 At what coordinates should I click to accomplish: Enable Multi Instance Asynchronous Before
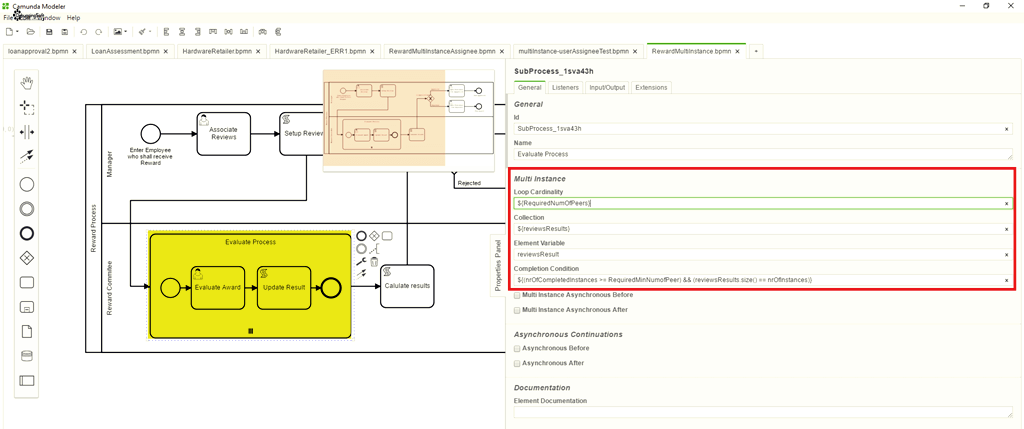click(517, 294)
